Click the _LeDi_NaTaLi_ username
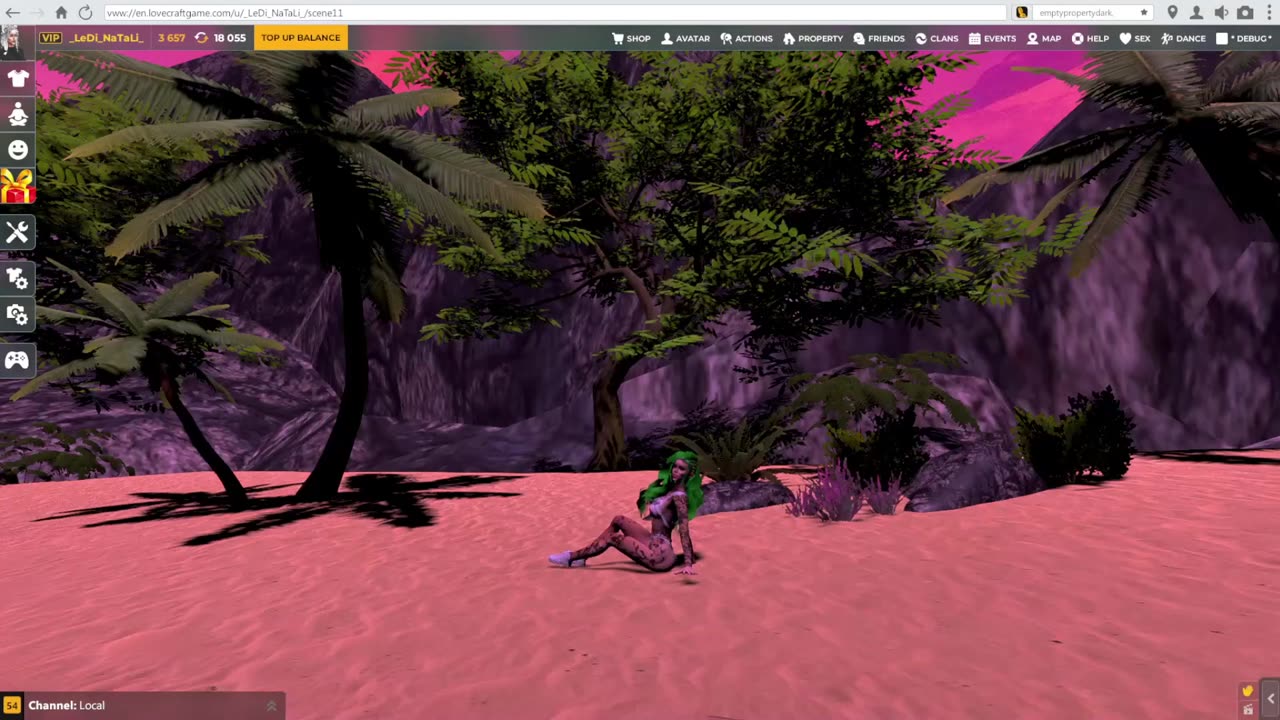1280x720 pixels. click(x=108, y=38)
